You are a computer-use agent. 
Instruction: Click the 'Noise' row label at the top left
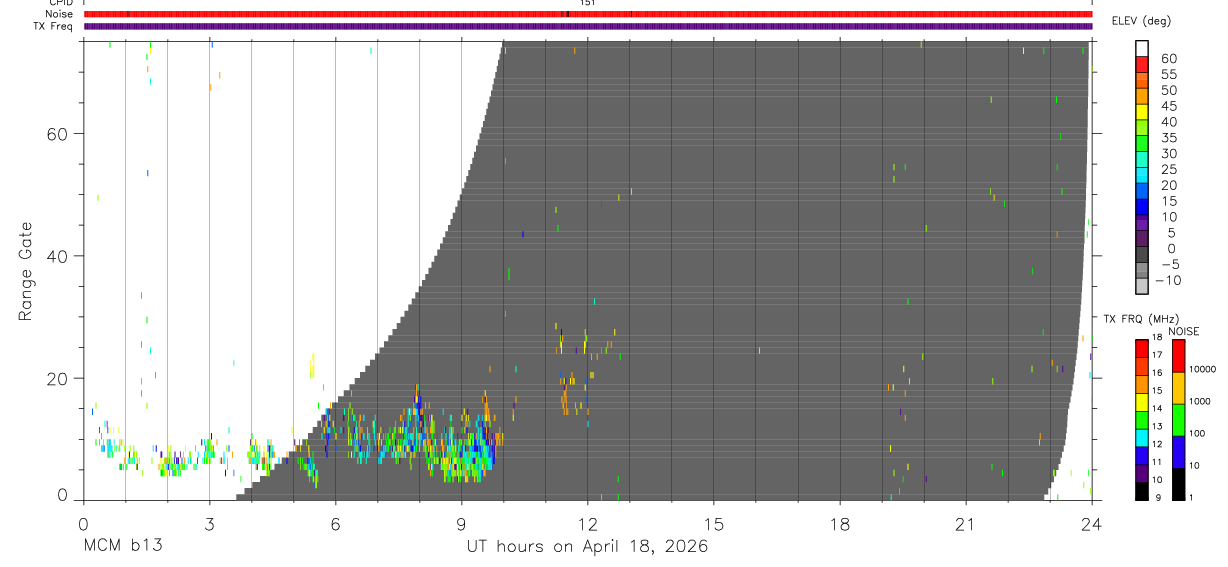[59, 14]
